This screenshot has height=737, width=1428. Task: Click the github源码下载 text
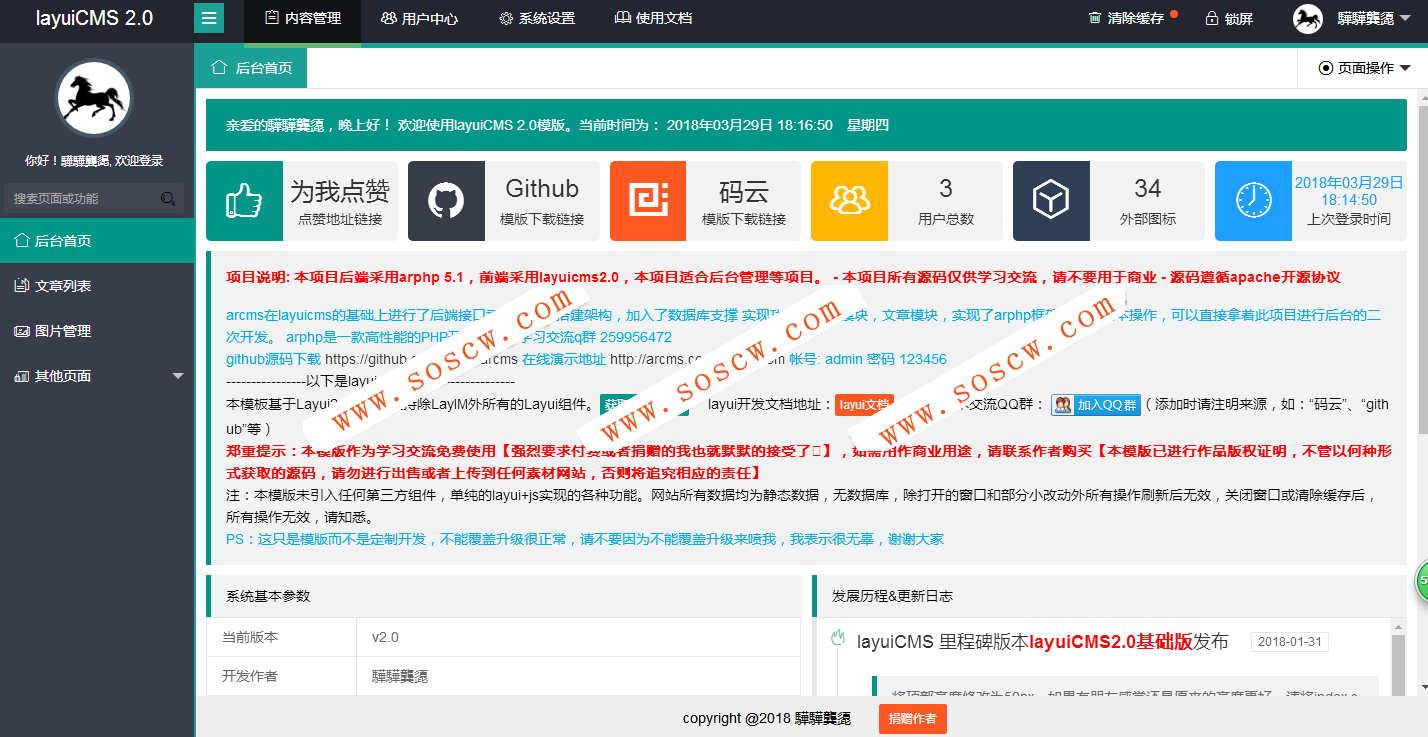[x=274, y=359]
